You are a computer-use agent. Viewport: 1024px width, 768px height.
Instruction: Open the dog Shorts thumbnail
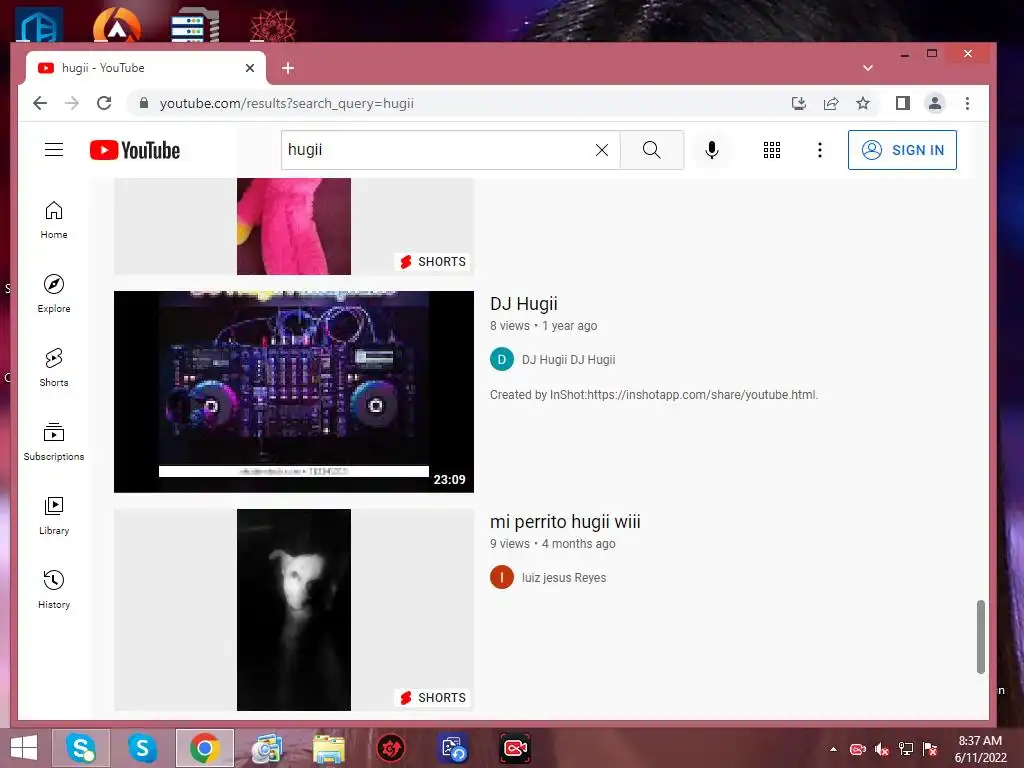click(x=294, y=610)
